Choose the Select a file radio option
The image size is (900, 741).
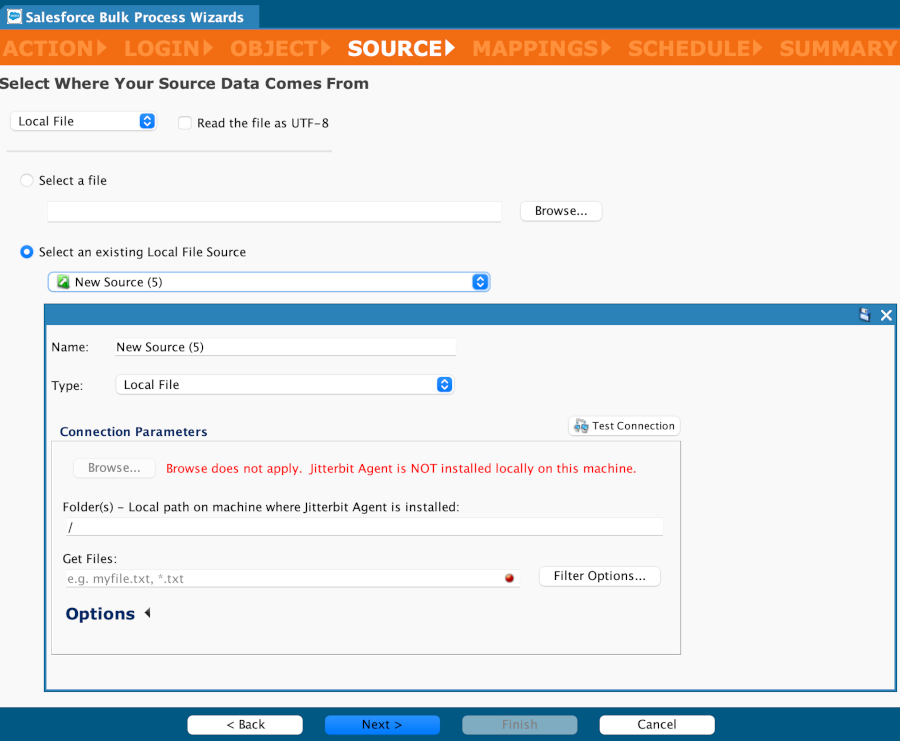pos(27,181)
